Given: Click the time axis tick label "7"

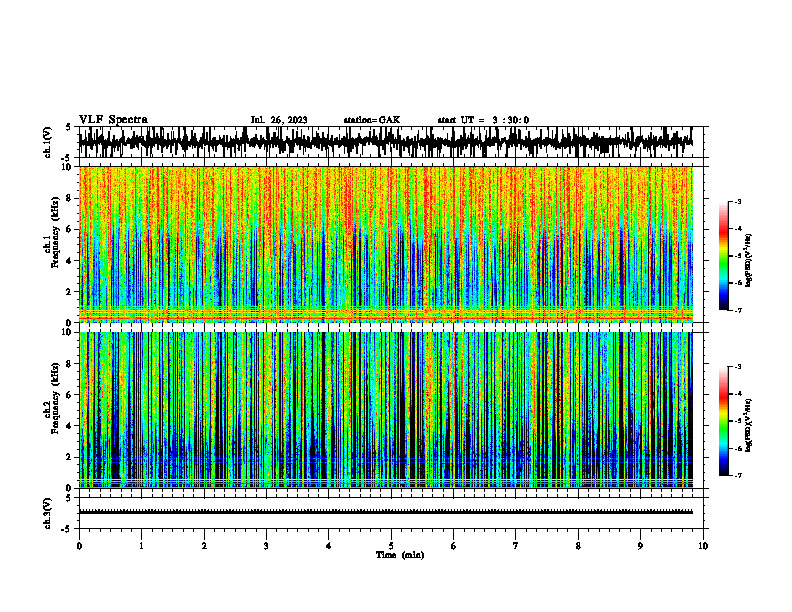Looking at the screenshot, I should [516, 546].
